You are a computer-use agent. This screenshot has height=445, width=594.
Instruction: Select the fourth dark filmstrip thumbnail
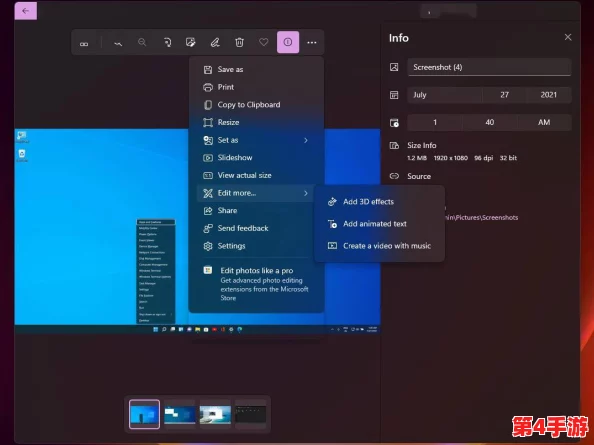(x=250, y=414)
